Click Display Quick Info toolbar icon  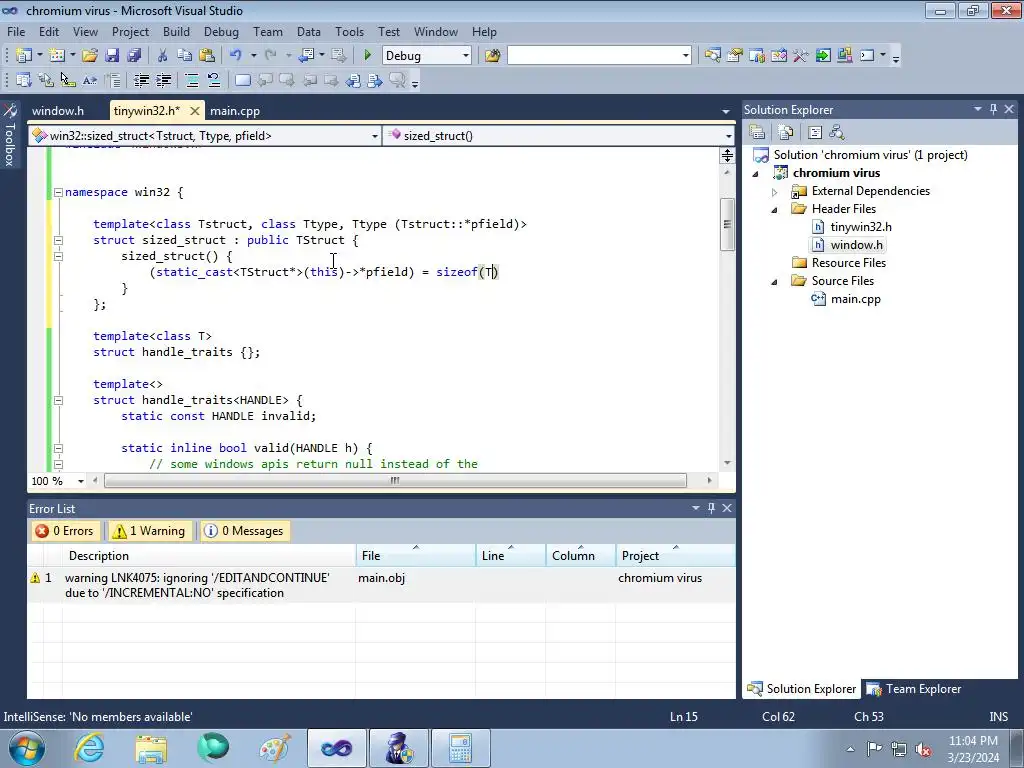click(x=68, y=80)
